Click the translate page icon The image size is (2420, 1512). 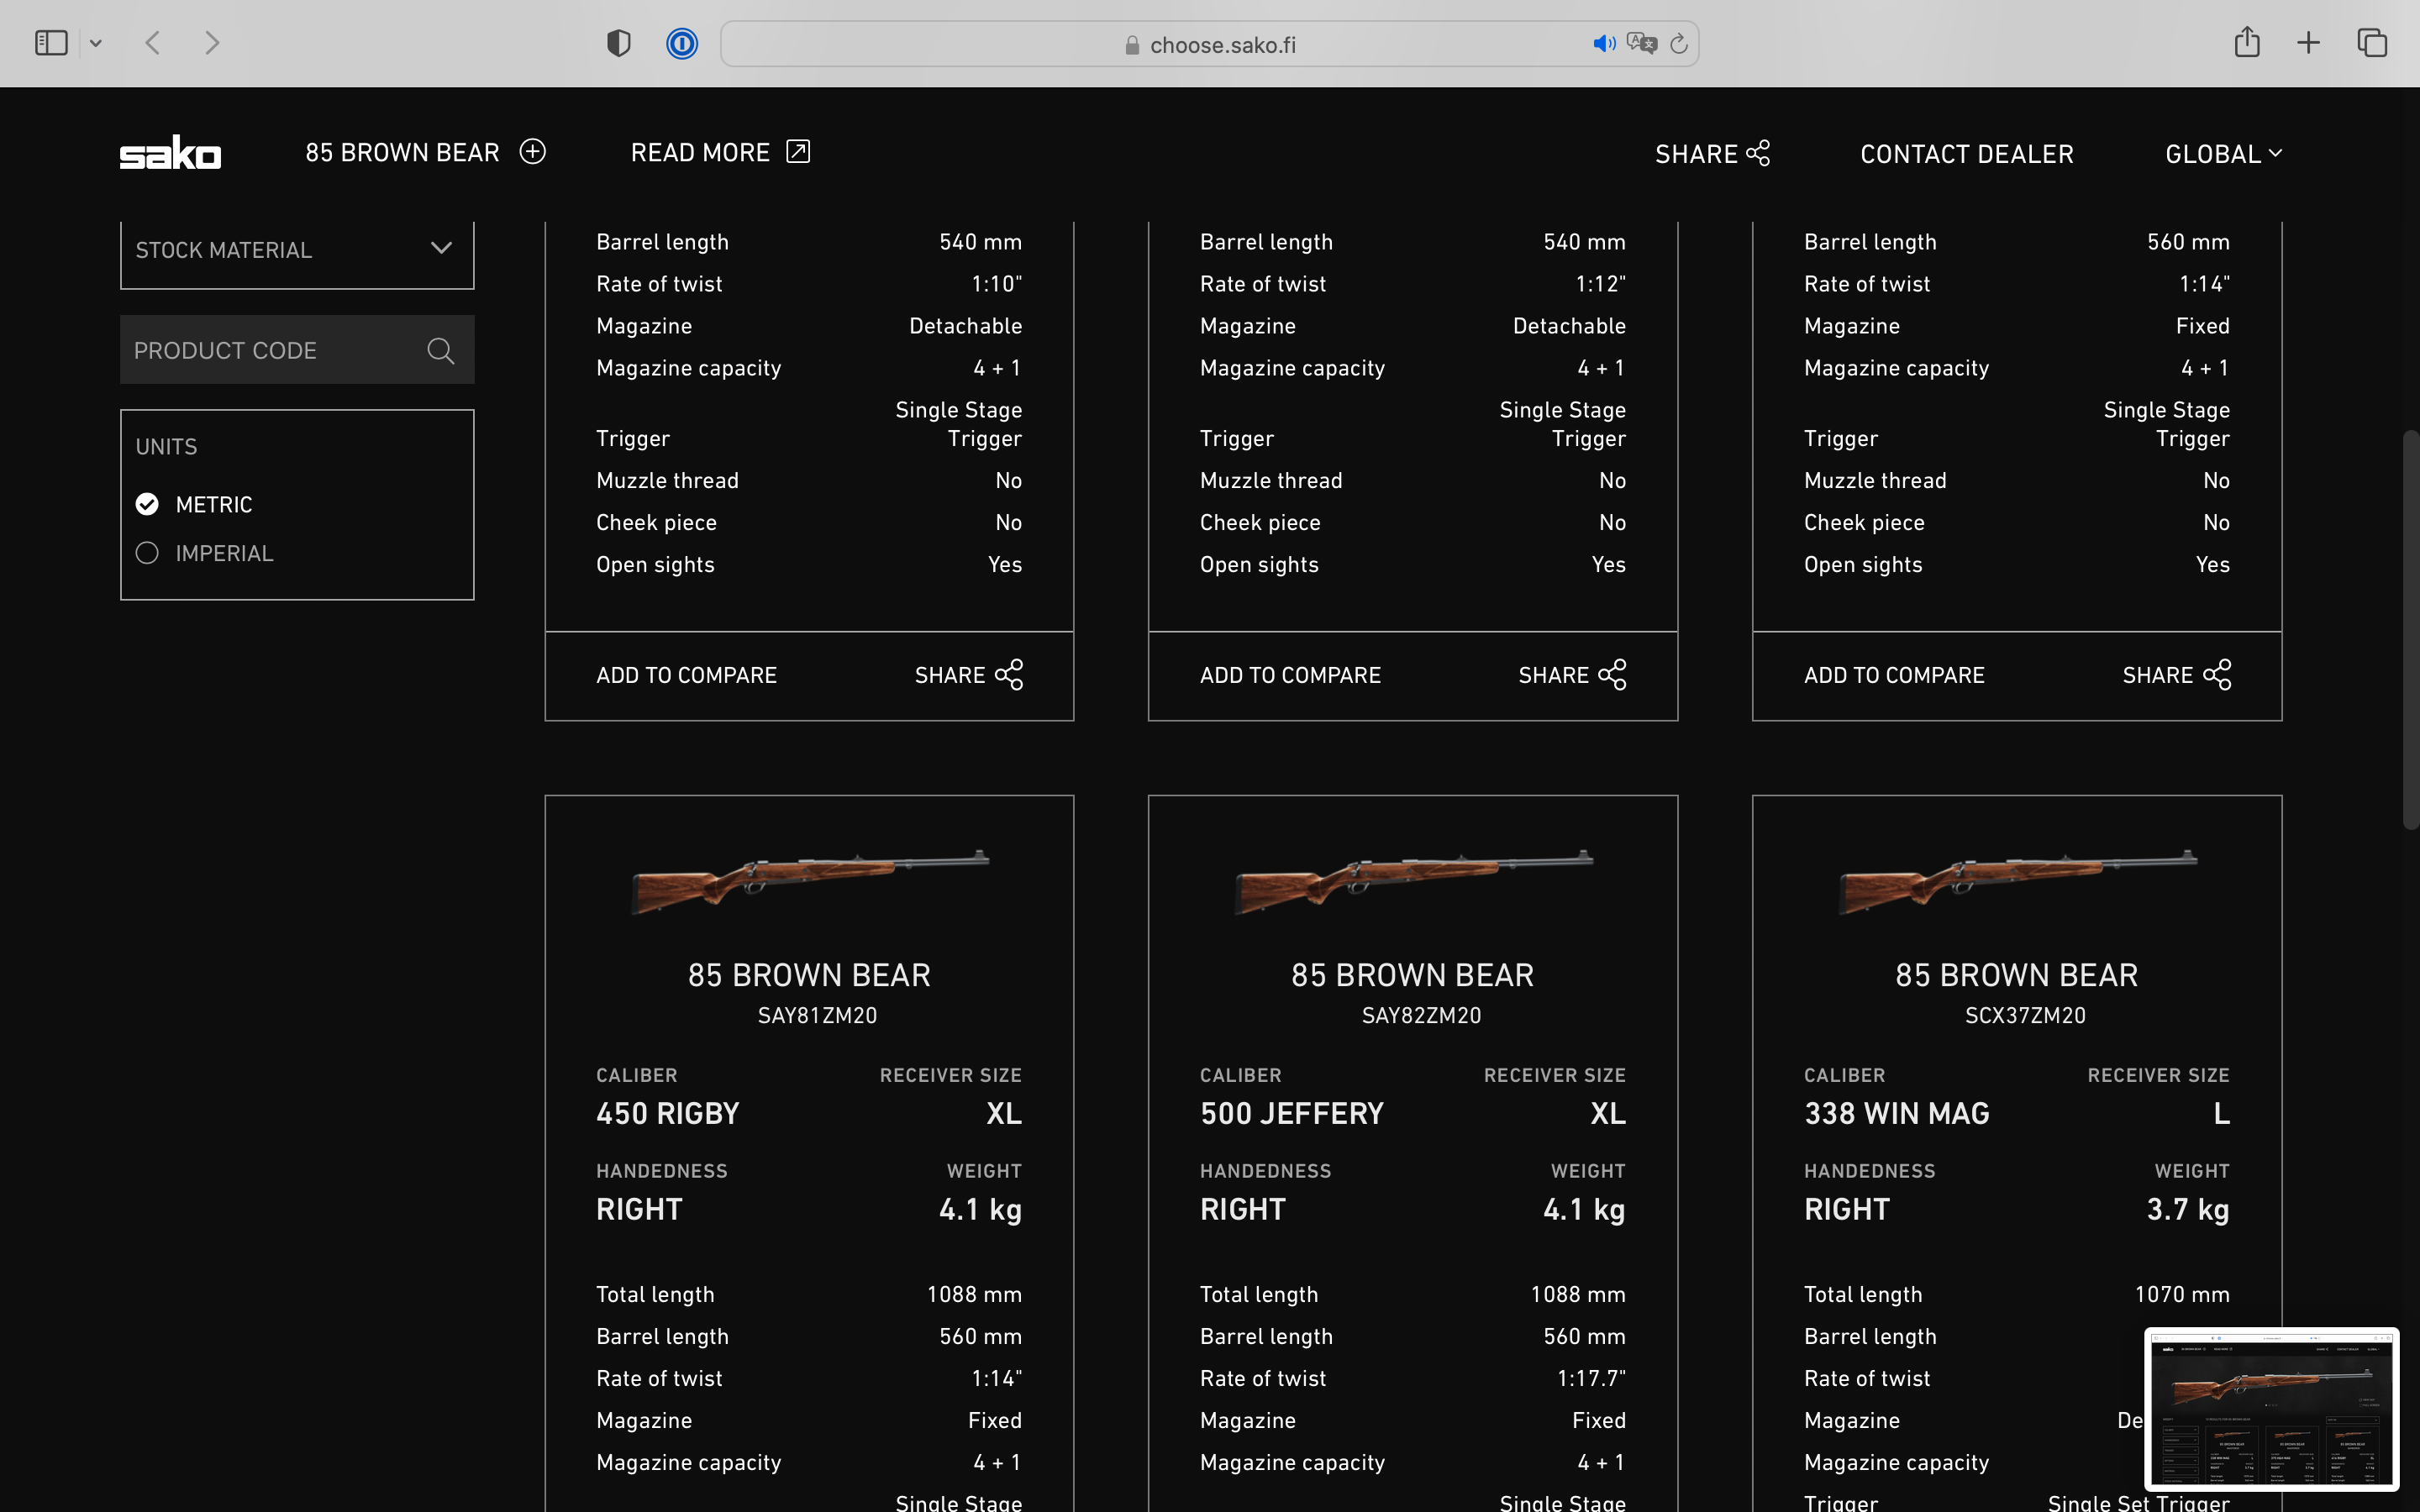[1642, 44]
